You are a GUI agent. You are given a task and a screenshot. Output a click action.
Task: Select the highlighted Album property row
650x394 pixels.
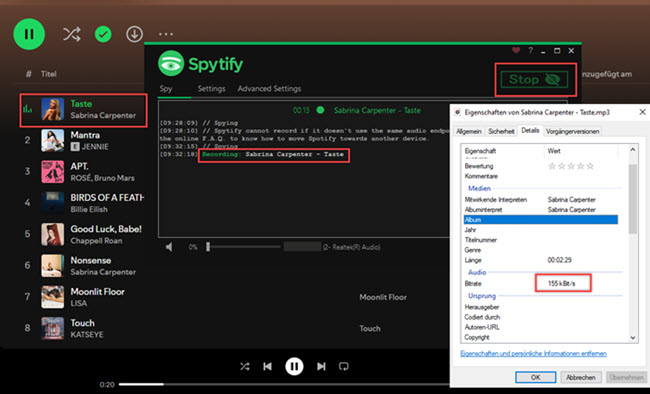click(x=541, y=220)
